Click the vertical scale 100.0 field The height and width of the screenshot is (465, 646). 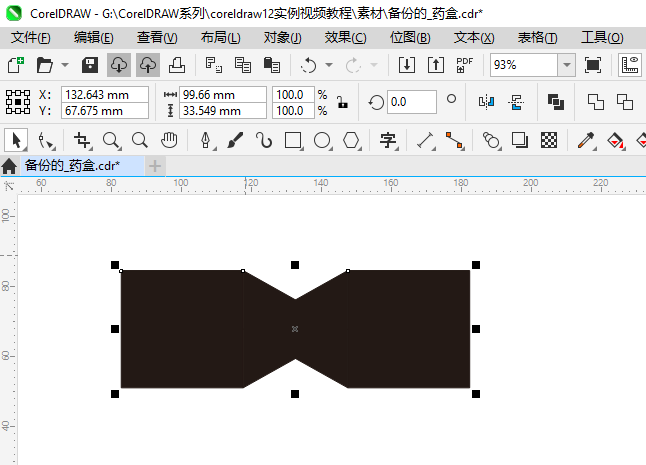point(293,111)
